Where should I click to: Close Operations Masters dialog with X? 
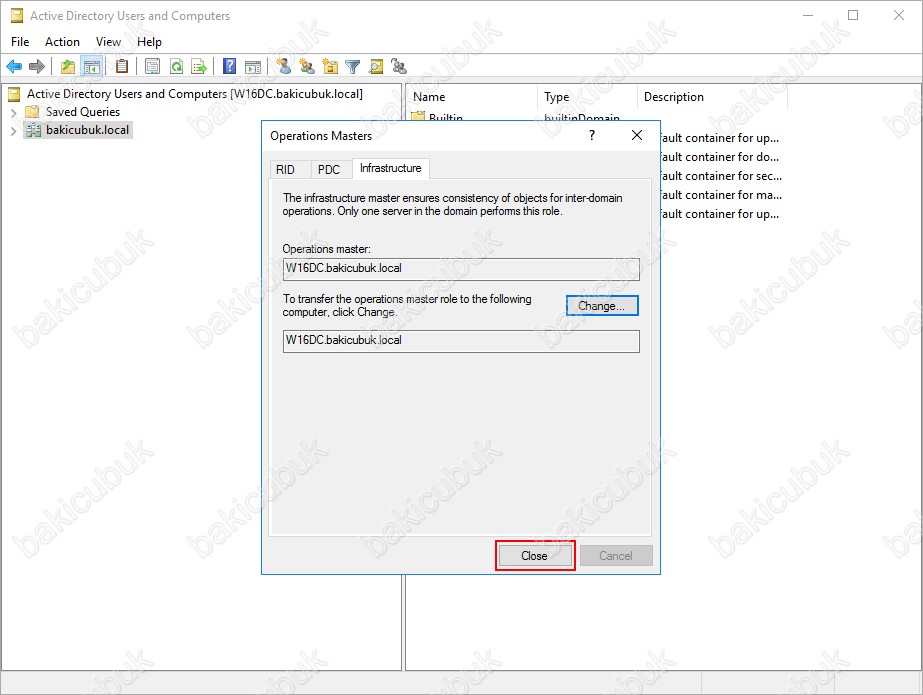[636, 135]
